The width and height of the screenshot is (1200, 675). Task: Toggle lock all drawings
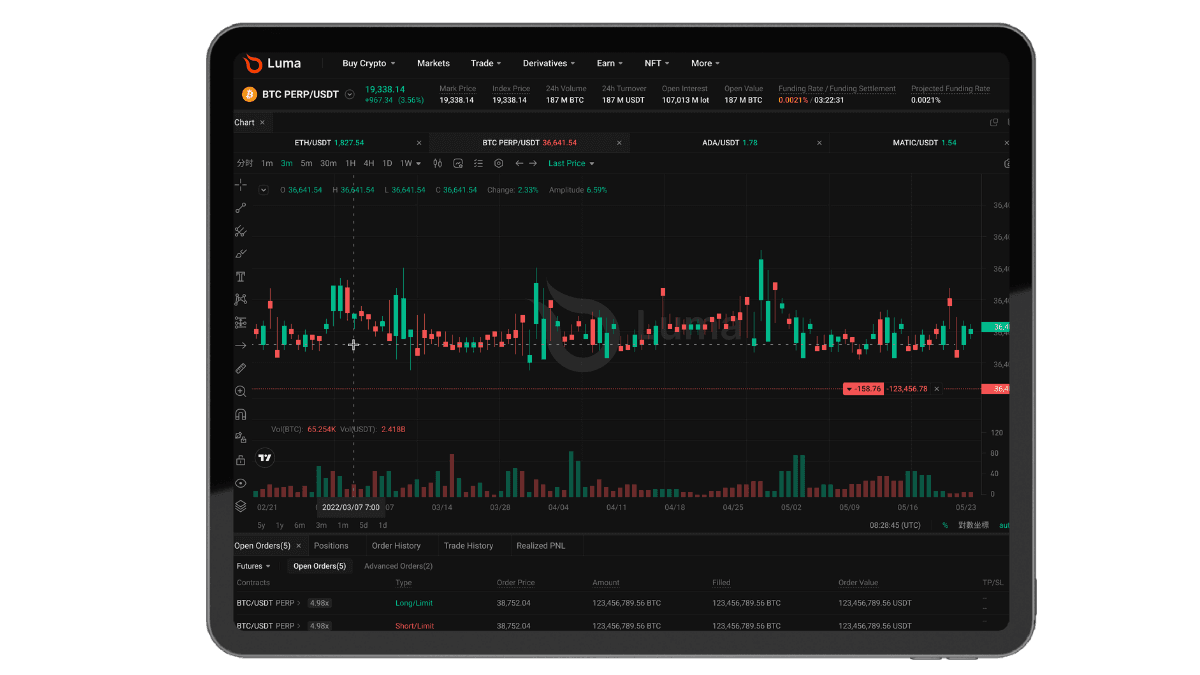pyautogui.click(x=240, y=460)
